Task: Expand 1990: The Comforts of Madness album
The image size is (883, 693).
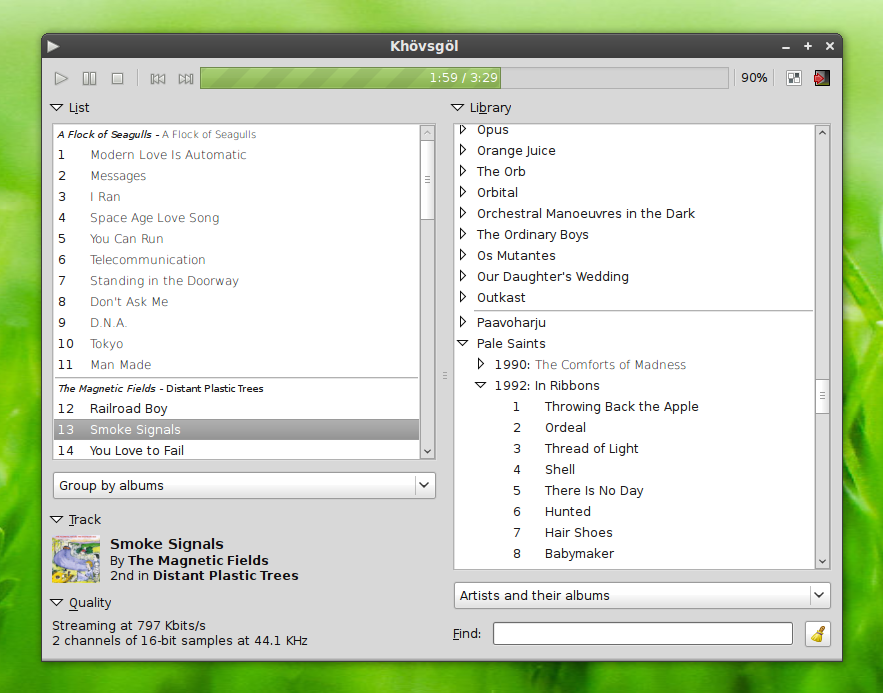Action: tap(480, 364)
